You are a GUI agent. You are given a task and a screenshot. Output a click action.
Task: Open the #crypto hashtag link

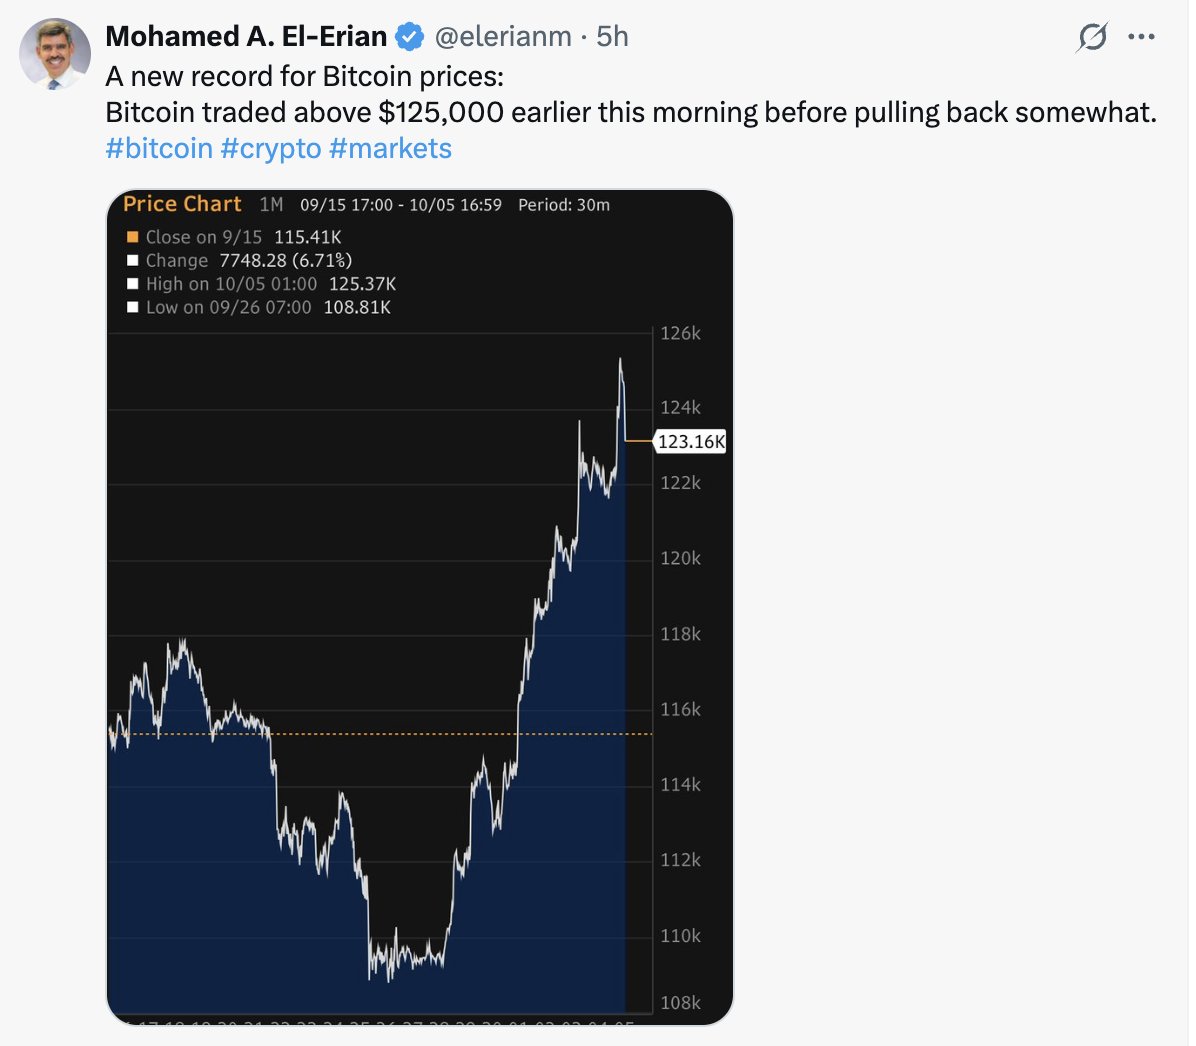(271, 148)
